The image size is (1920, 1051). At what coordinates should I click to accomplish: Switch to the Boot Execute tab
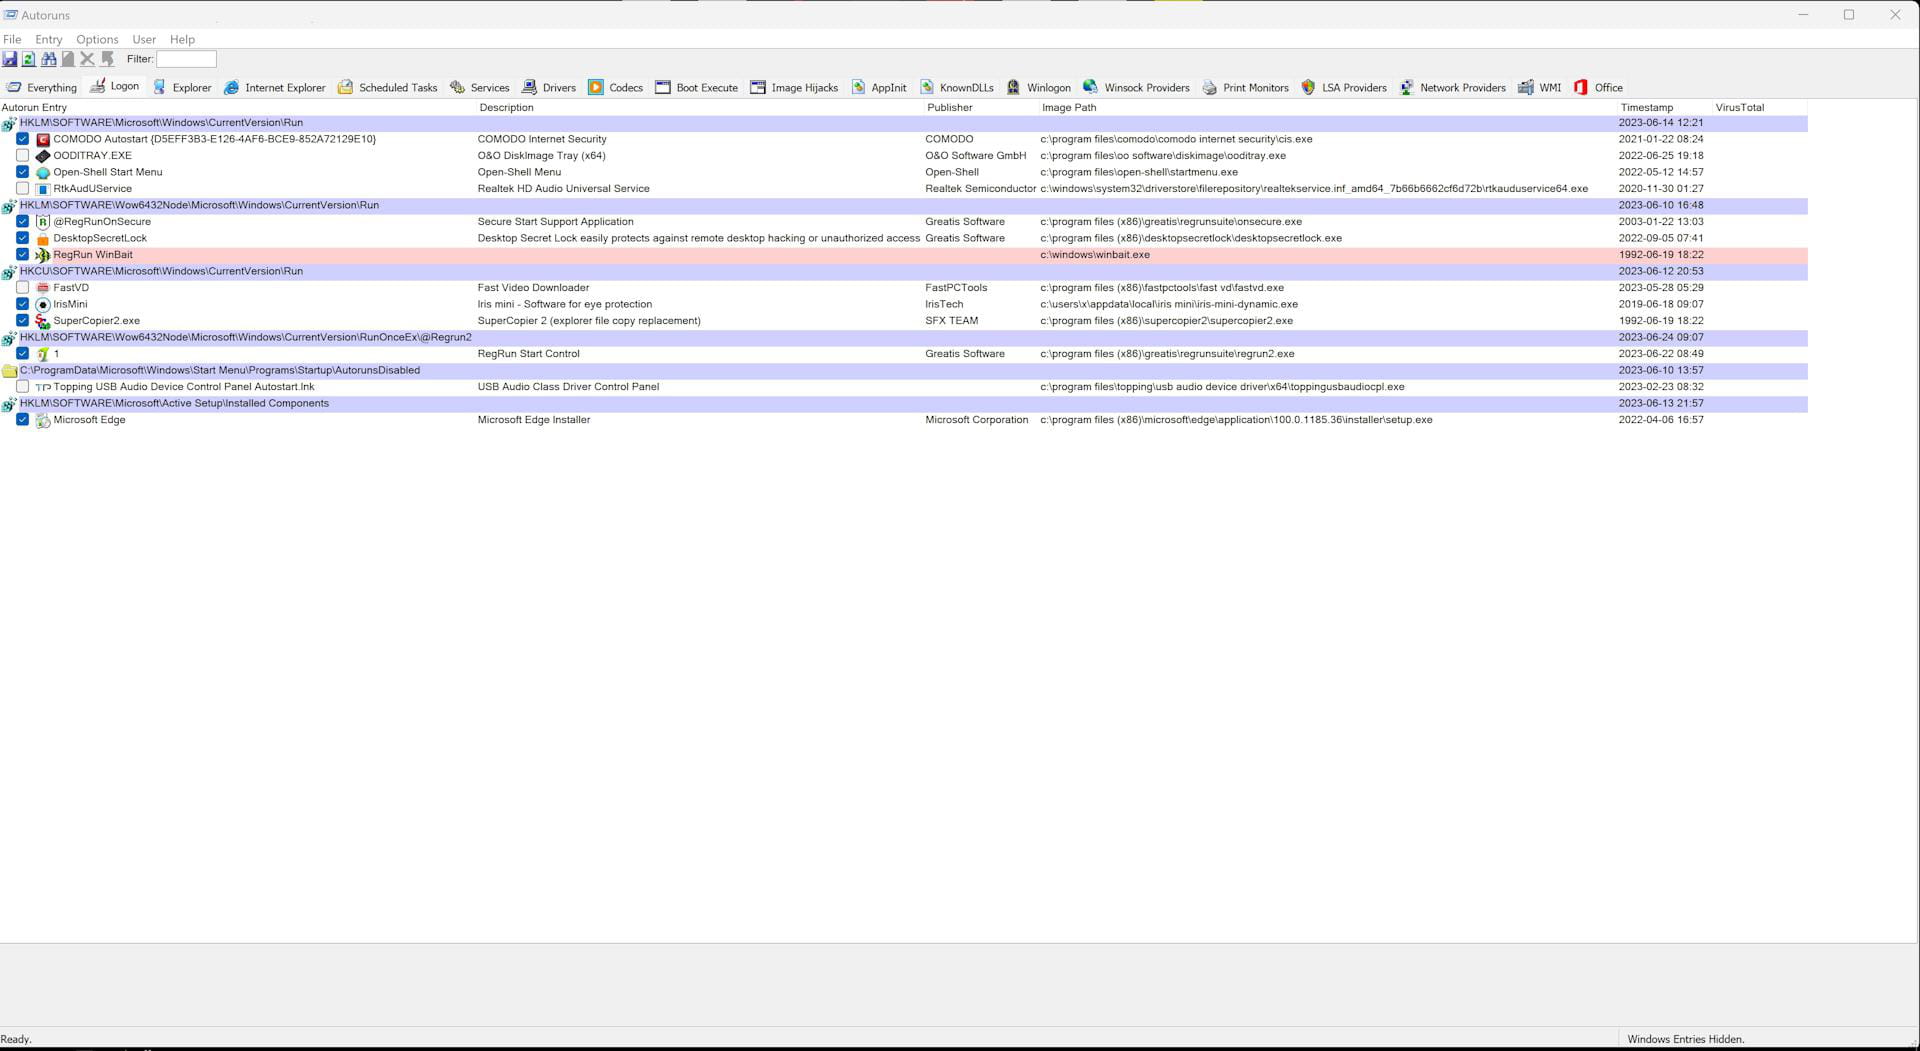click(x=696, y=87)
